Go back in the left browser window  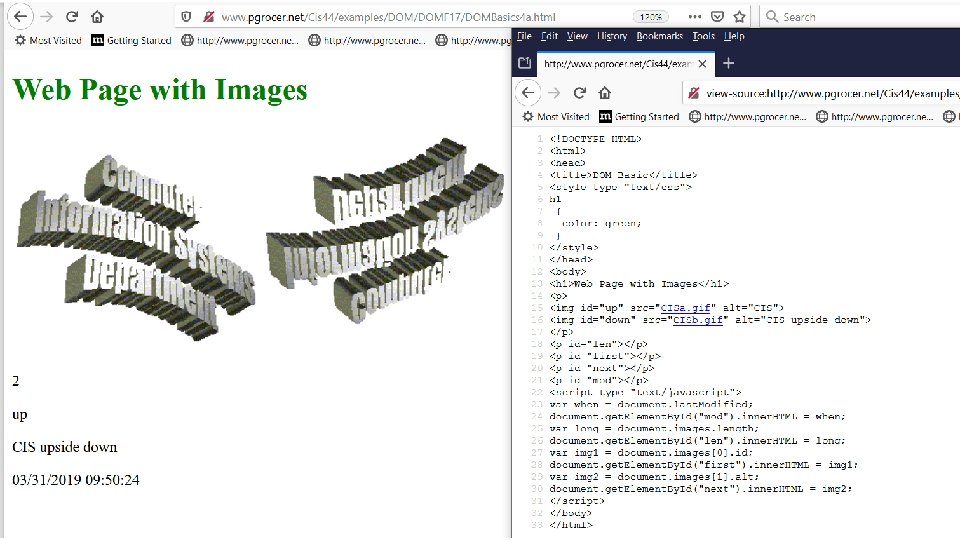20,17
